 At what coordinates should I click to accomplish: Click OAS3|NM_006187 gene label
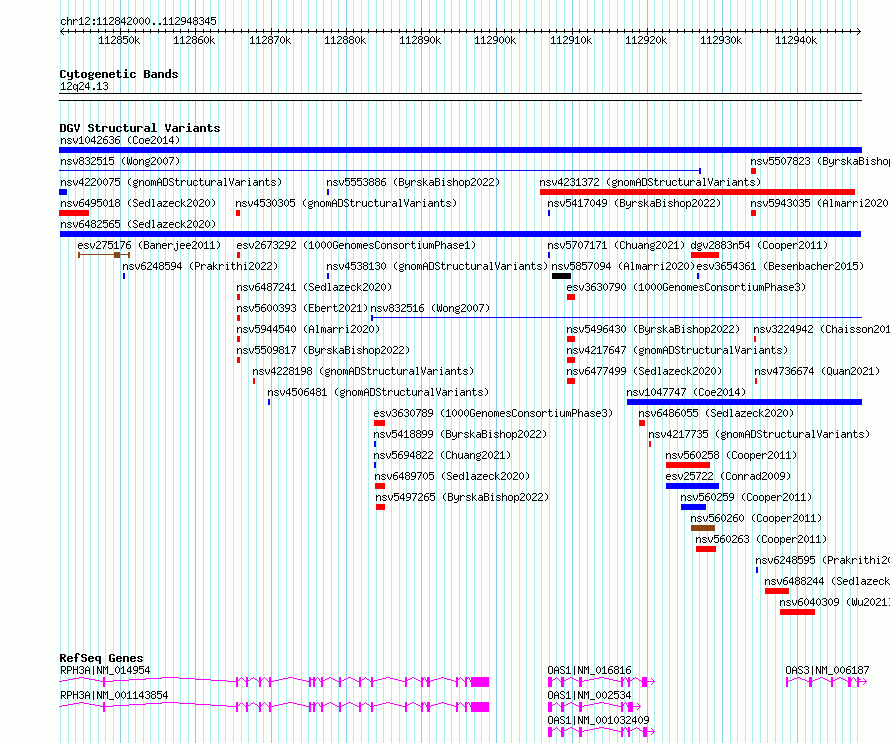pyautogui.click(x=827, y=670)
